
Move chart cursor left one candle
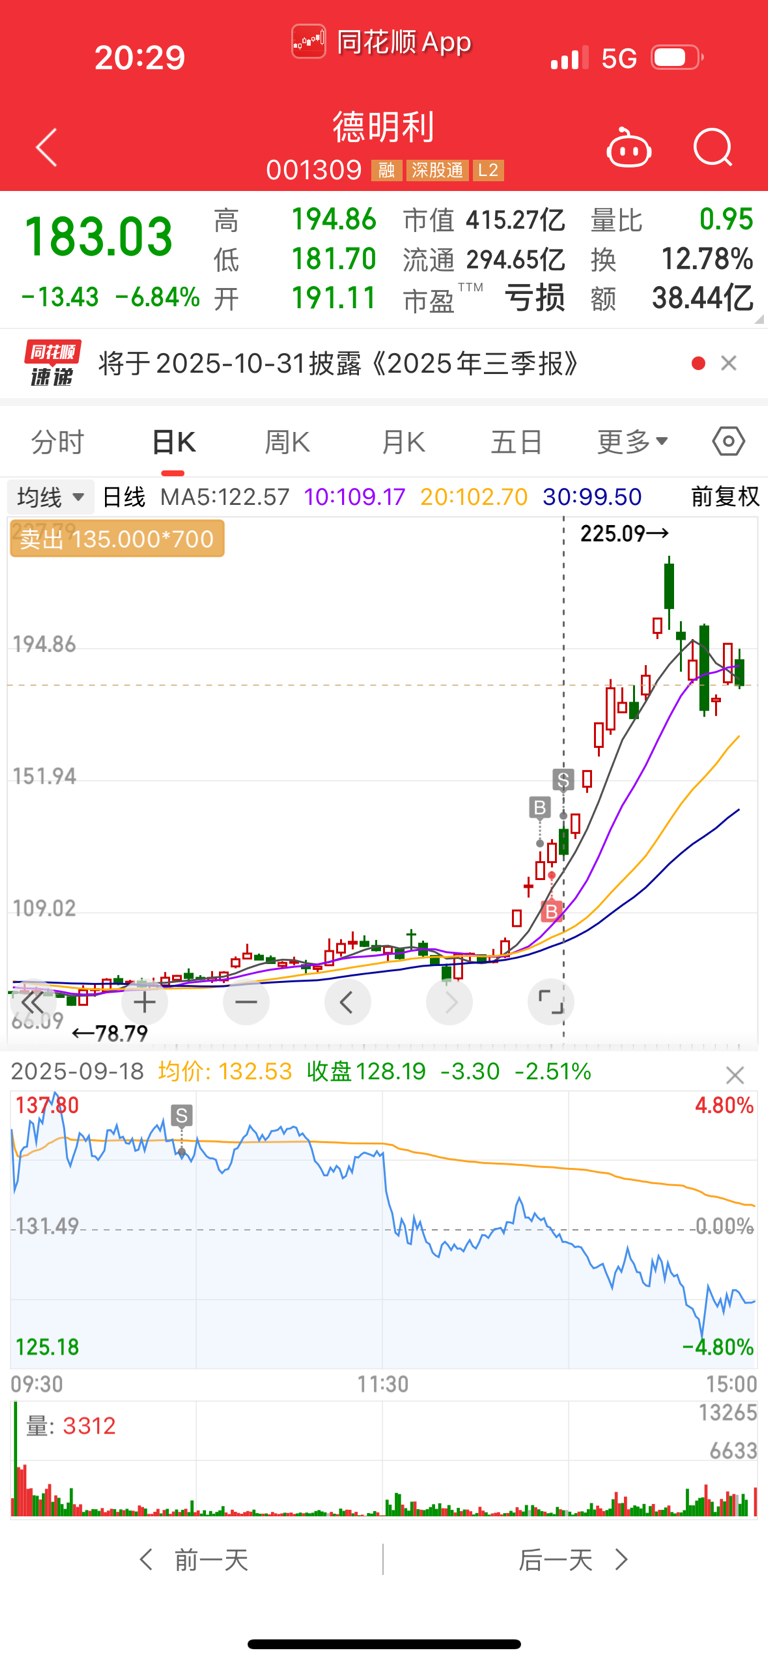coord(347,1002)
